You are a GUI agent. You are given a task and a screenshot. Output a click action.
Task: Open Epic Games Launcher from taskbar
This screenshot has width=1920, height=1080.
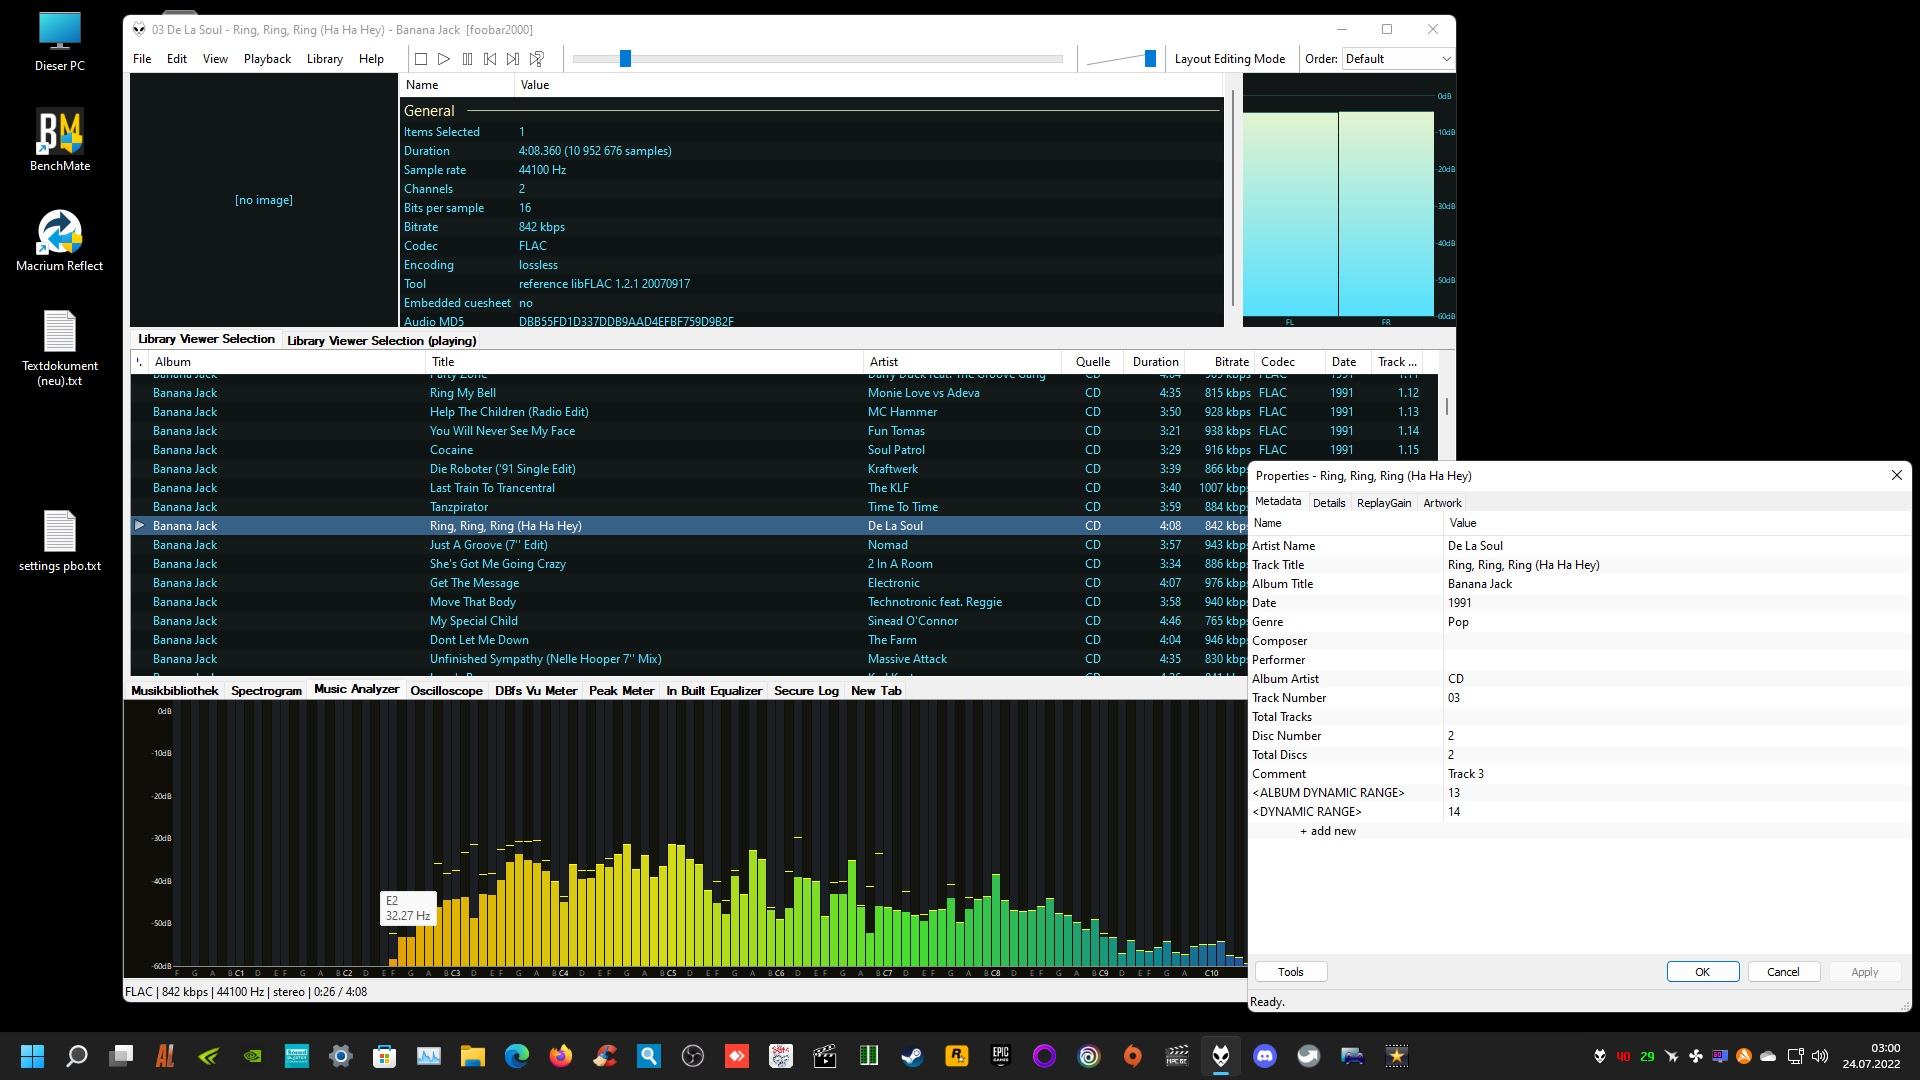point(1000,1056)
